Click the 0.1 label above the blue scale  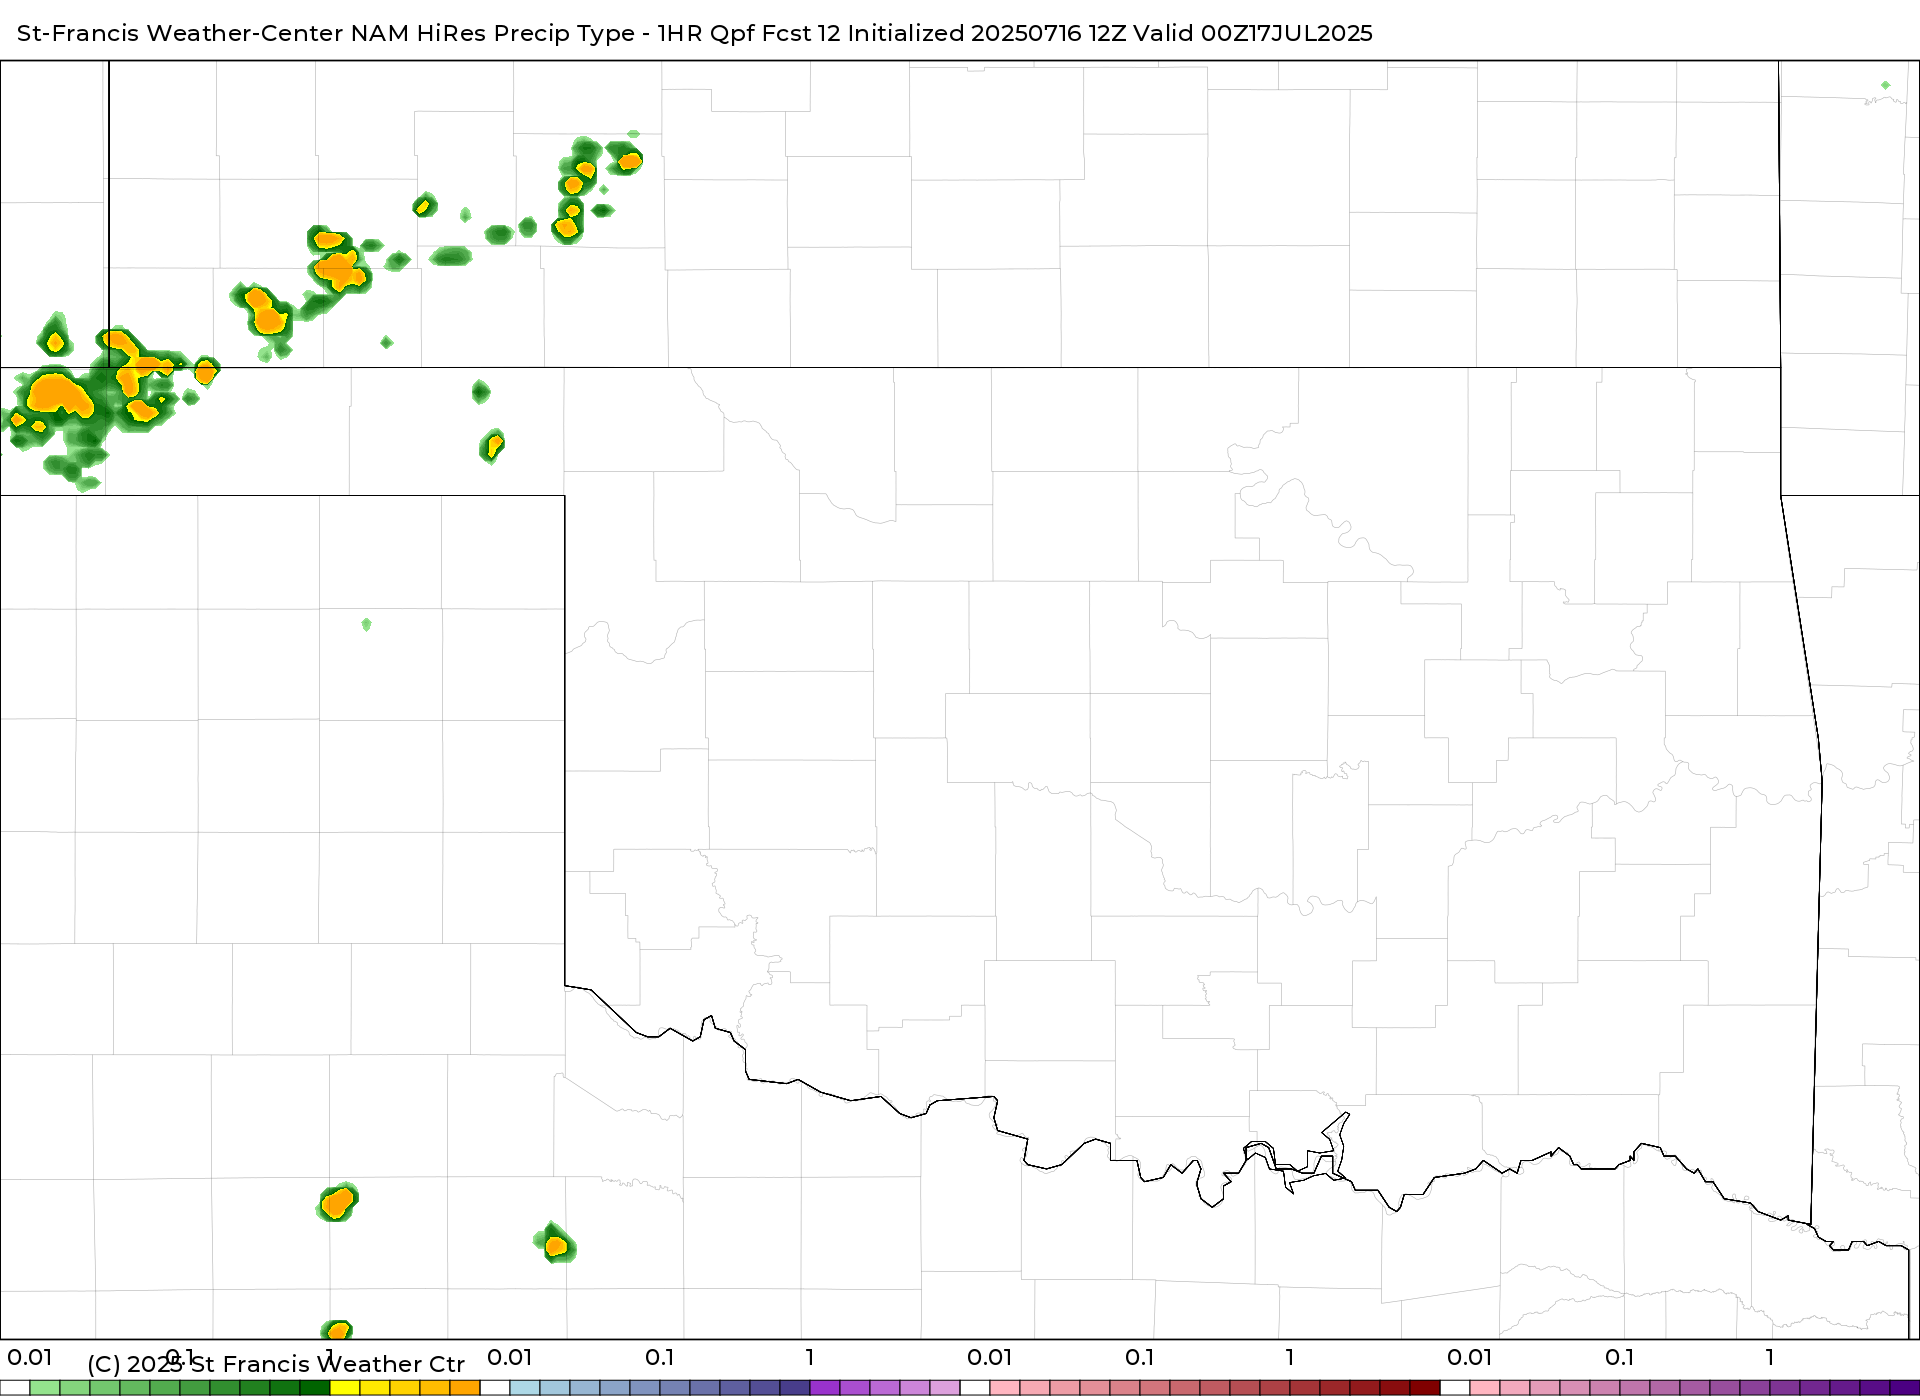[x=660, y=1357]
